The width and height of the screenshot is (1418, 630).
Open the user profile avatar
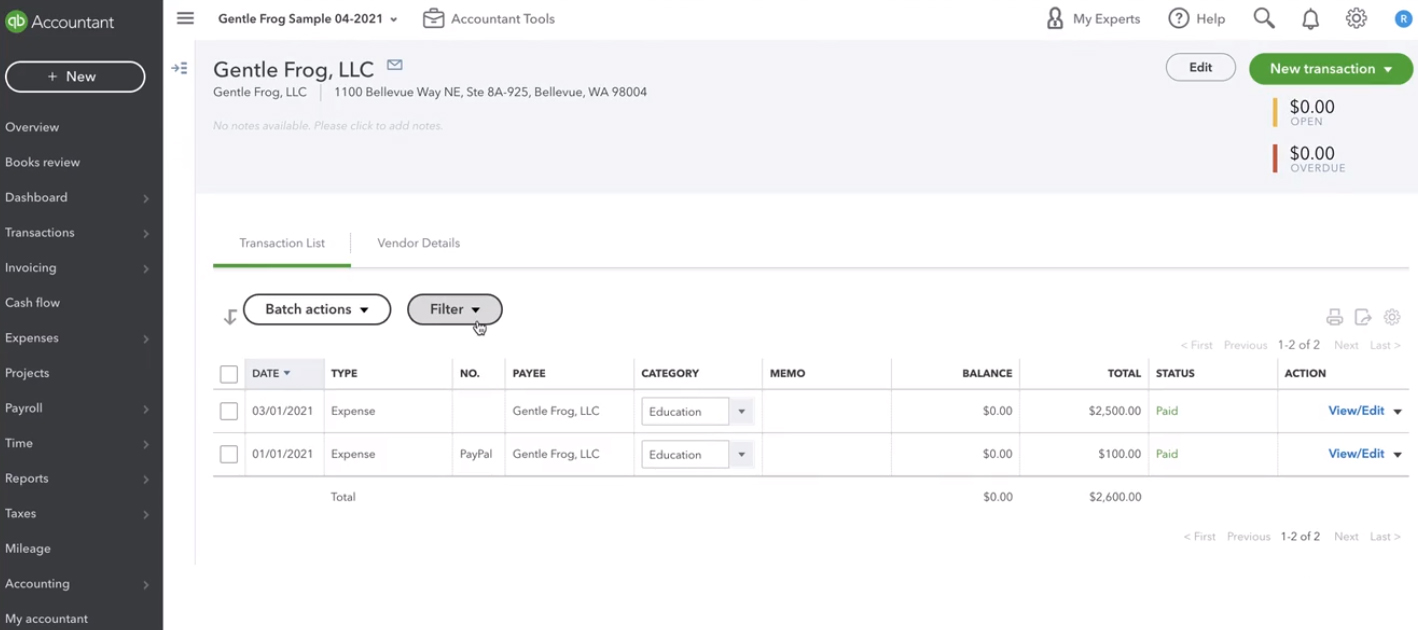(x=1403, y=18)
